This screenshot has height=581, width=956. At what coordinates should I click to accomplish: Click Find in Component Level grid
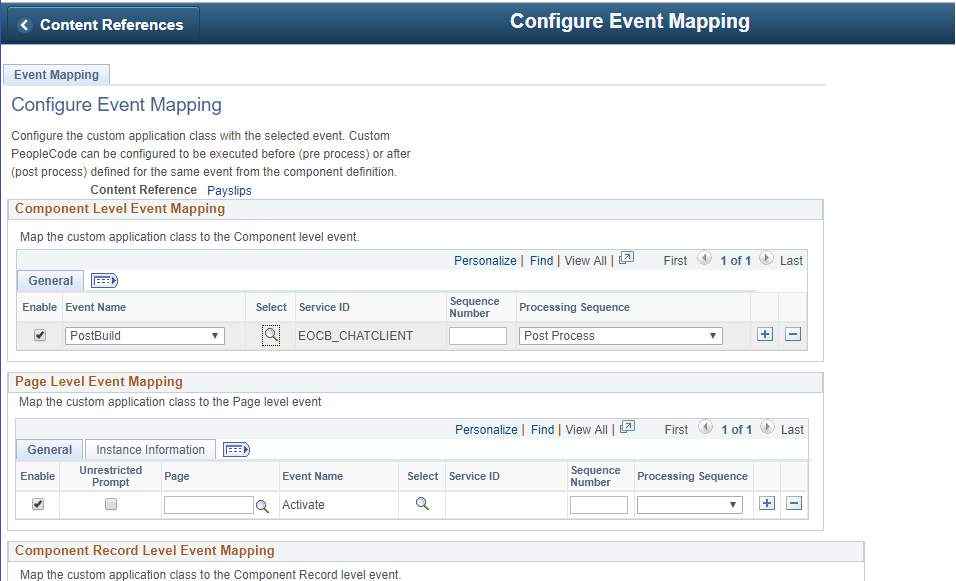pyautogui.click(x=541, y=260)
